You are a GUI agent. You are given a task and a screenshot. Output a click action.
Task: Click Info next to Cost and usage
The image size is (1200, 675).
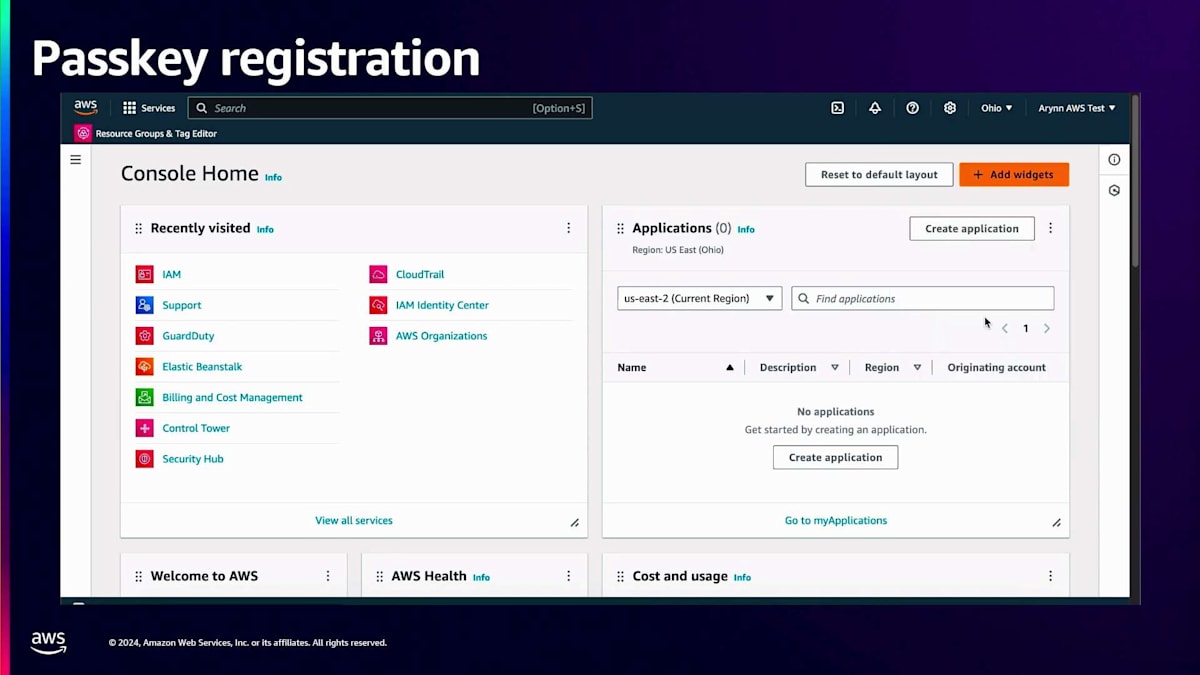[x=742, y=577]
